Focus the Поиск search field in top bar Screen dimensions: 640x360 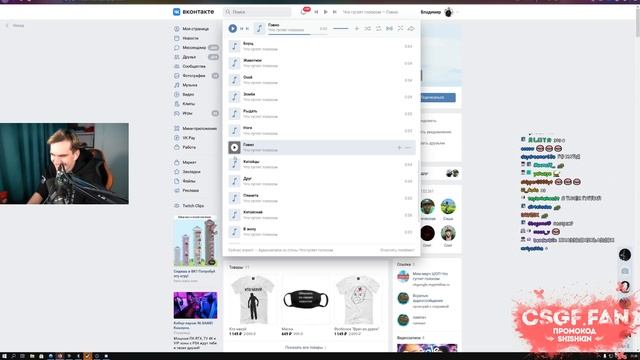point(258,12)
